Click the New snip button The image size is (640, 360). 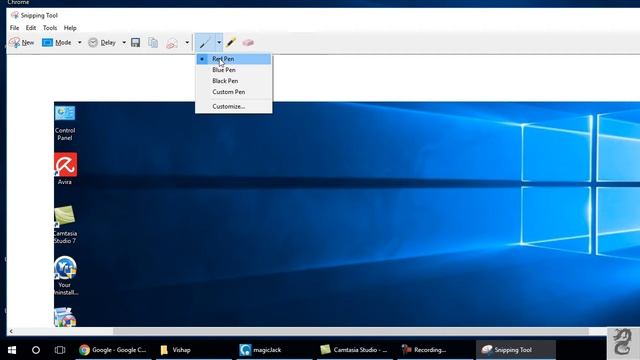pyautogui.click(x=22, y=42)
